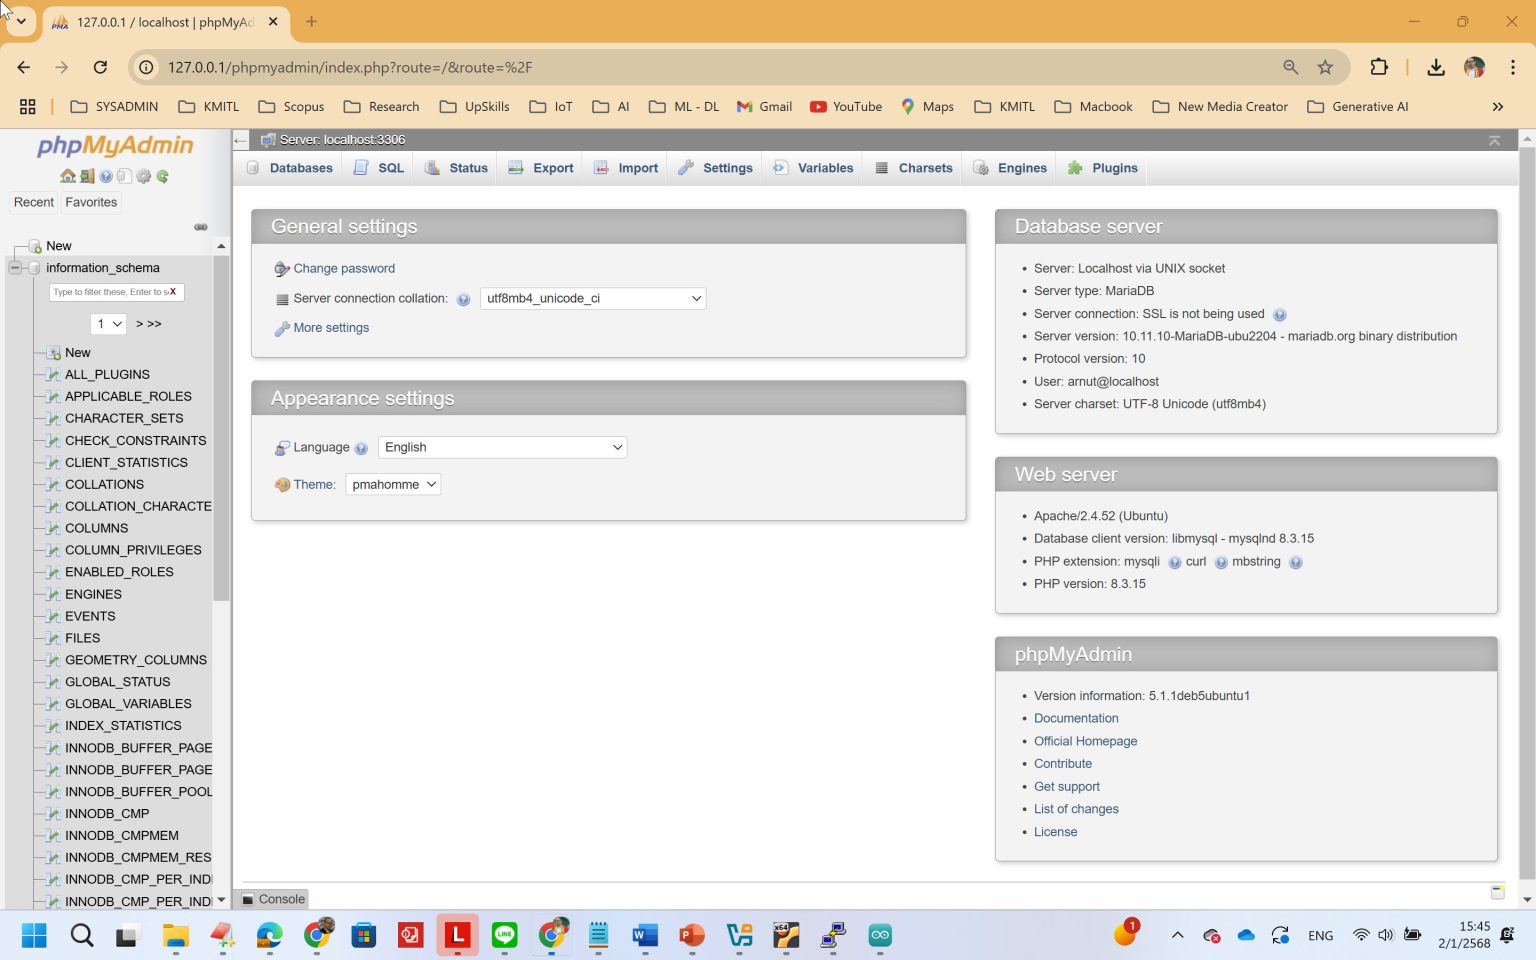Open the Server connection collation dropdown
The width and height of the screenshot is (1536, 960).
[592, 298]
